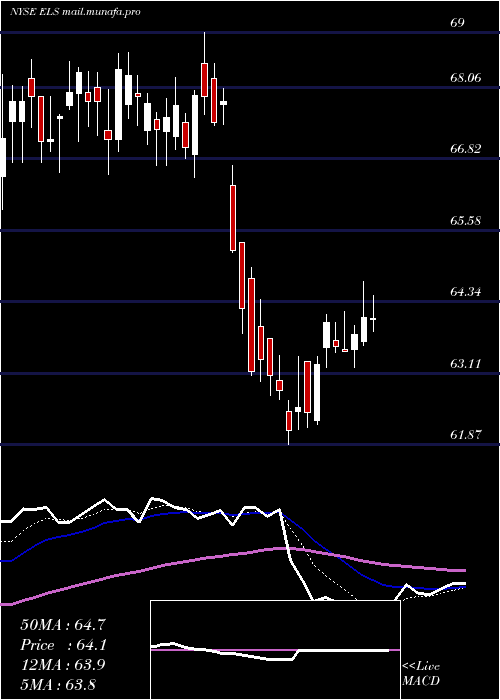Click inside the MACD inset chart
Screen dimensions: 500x700
point(275,650)
